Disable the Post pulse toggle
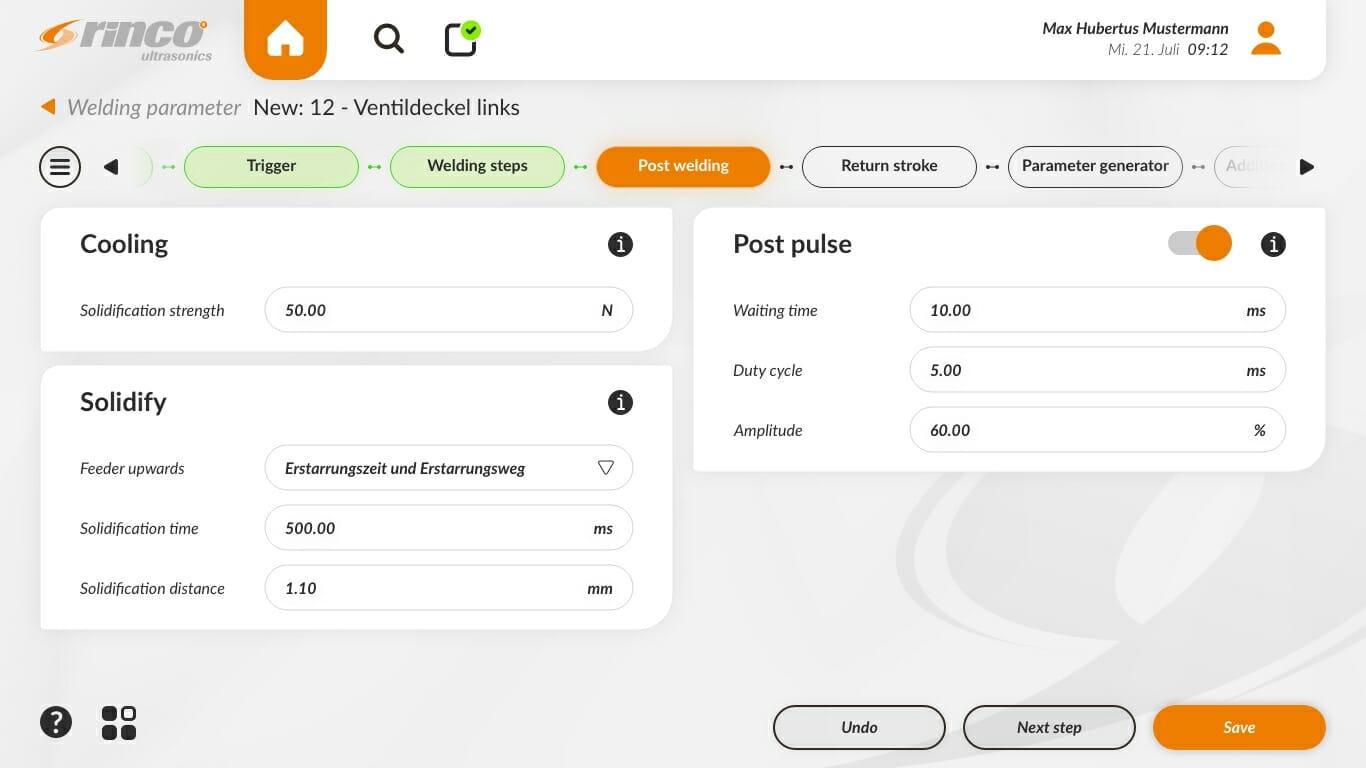The width and height of the screenshot is (1366, 768). point(1199,244)
